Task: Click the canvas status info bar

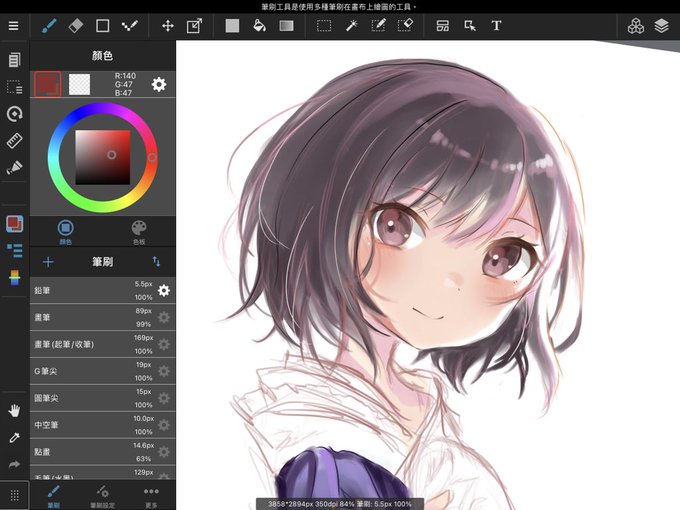Action: [340, 504]
